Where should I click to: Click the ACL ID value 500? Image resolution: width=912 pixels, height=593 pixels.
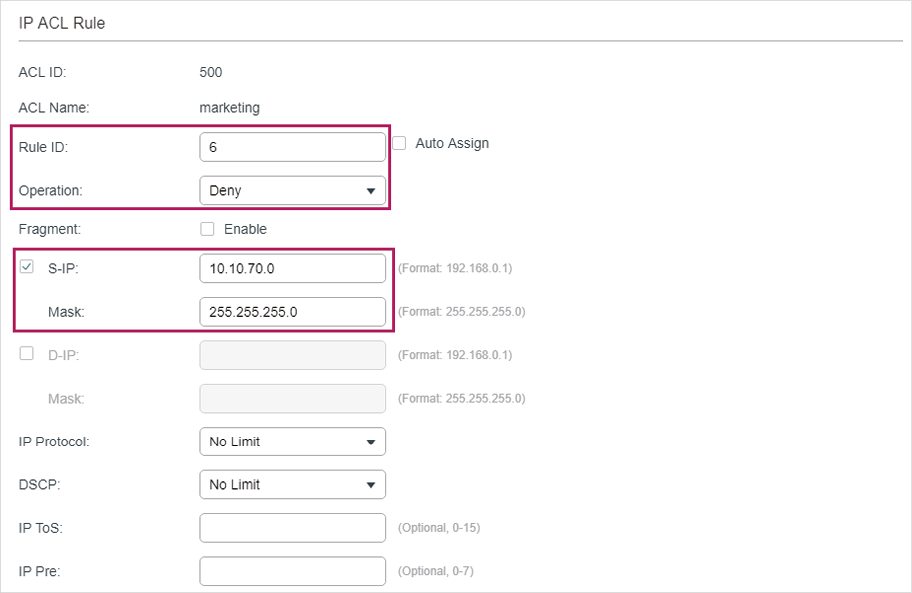(211, 72)
